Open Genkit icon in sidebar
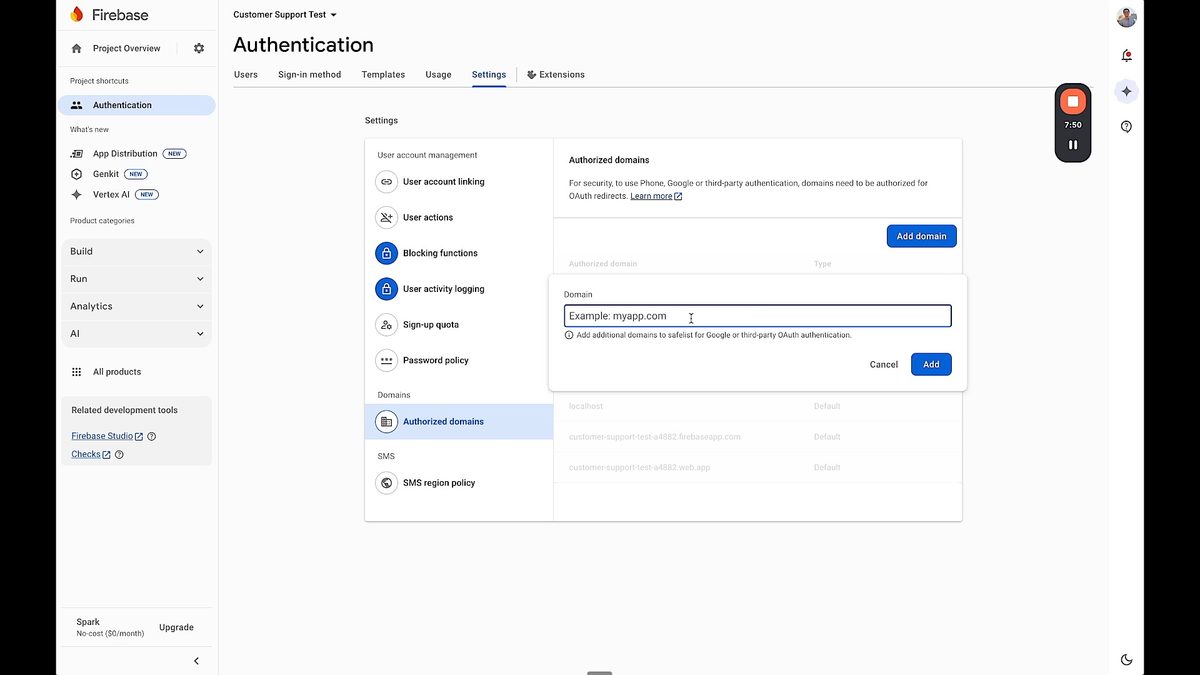The width and height of the screenshot is (1200, 675). pyautogui.click(x=77, y=174)
